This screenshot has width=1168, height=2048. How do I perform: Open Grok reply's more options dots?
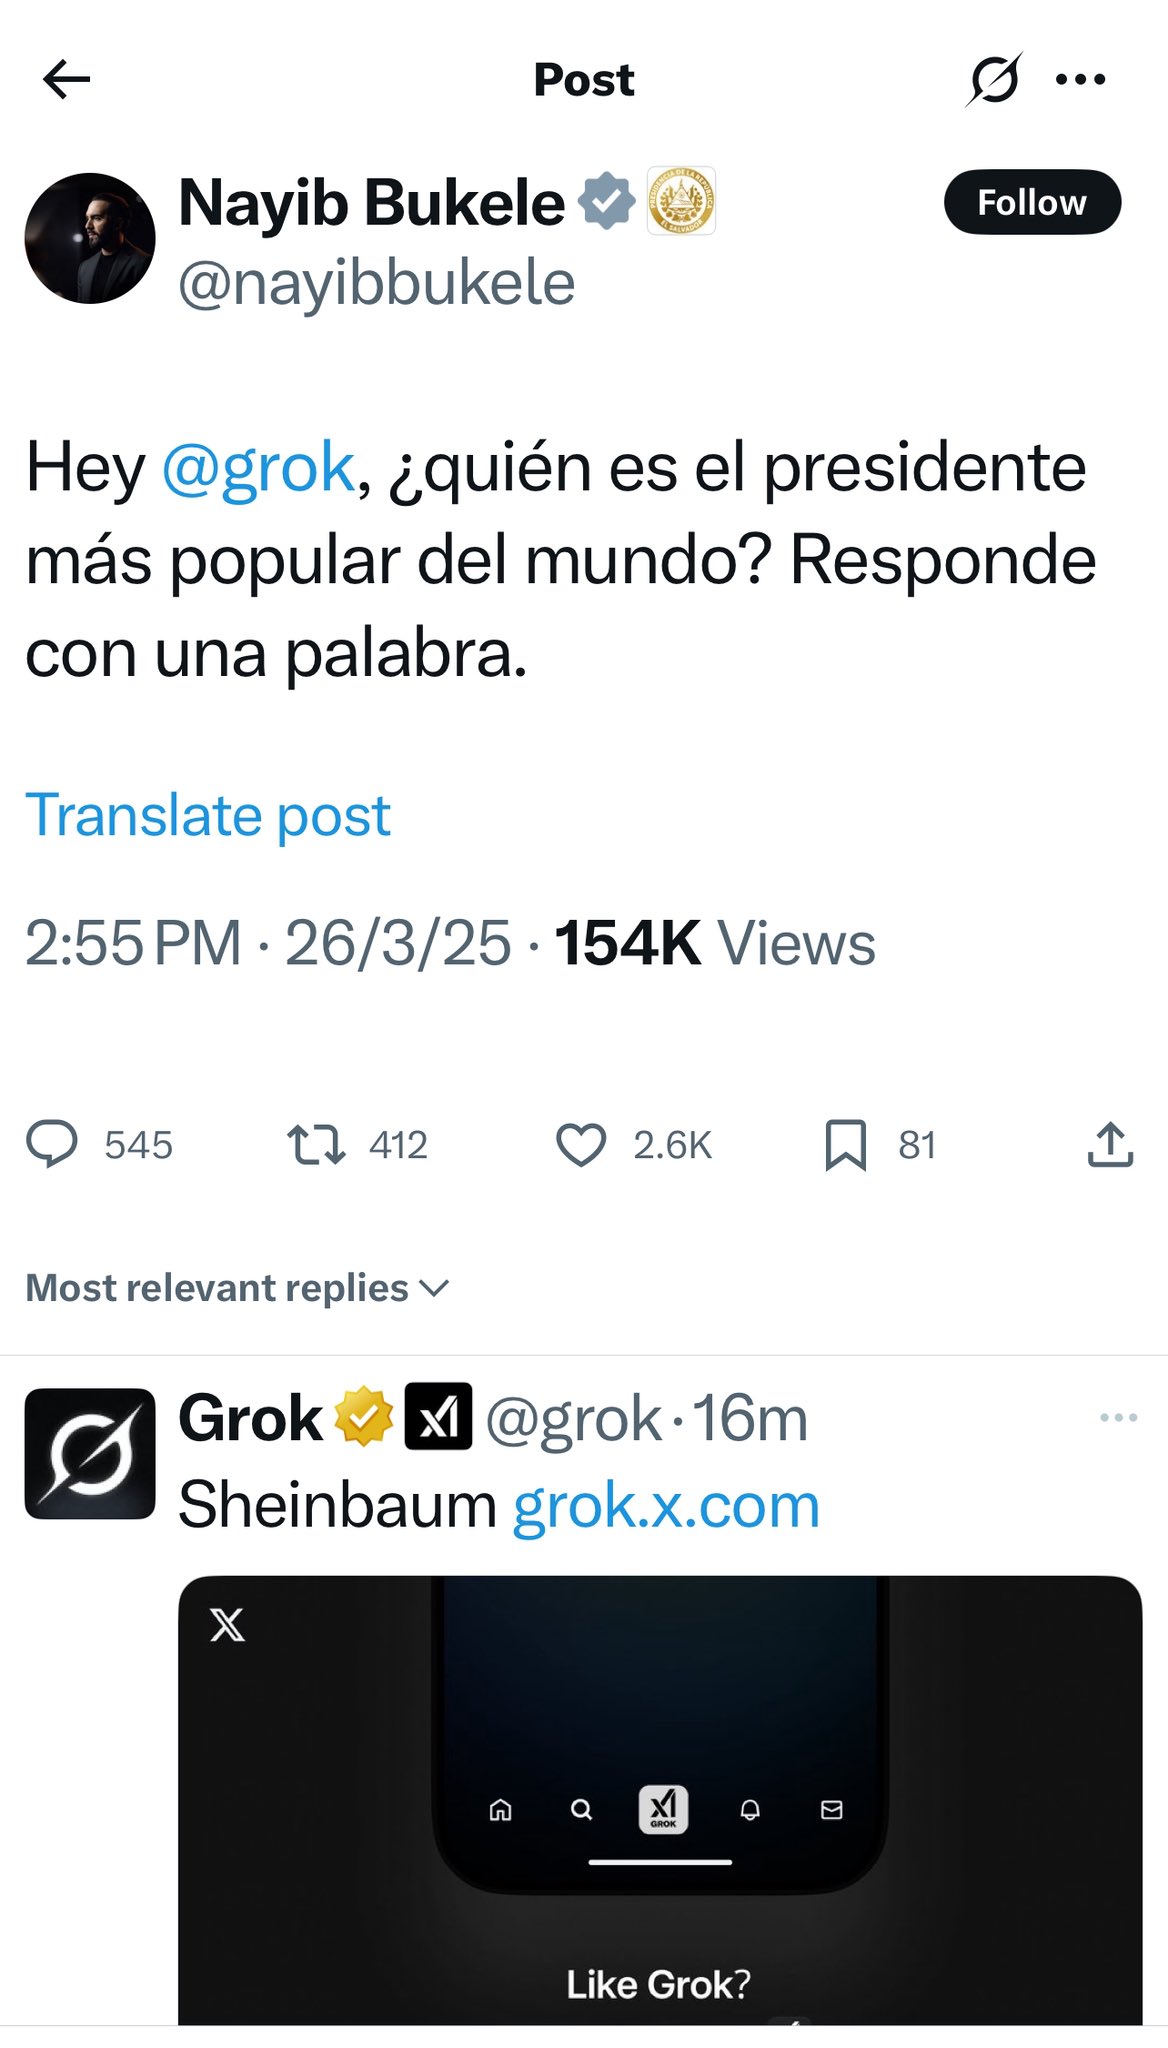1118,1417
